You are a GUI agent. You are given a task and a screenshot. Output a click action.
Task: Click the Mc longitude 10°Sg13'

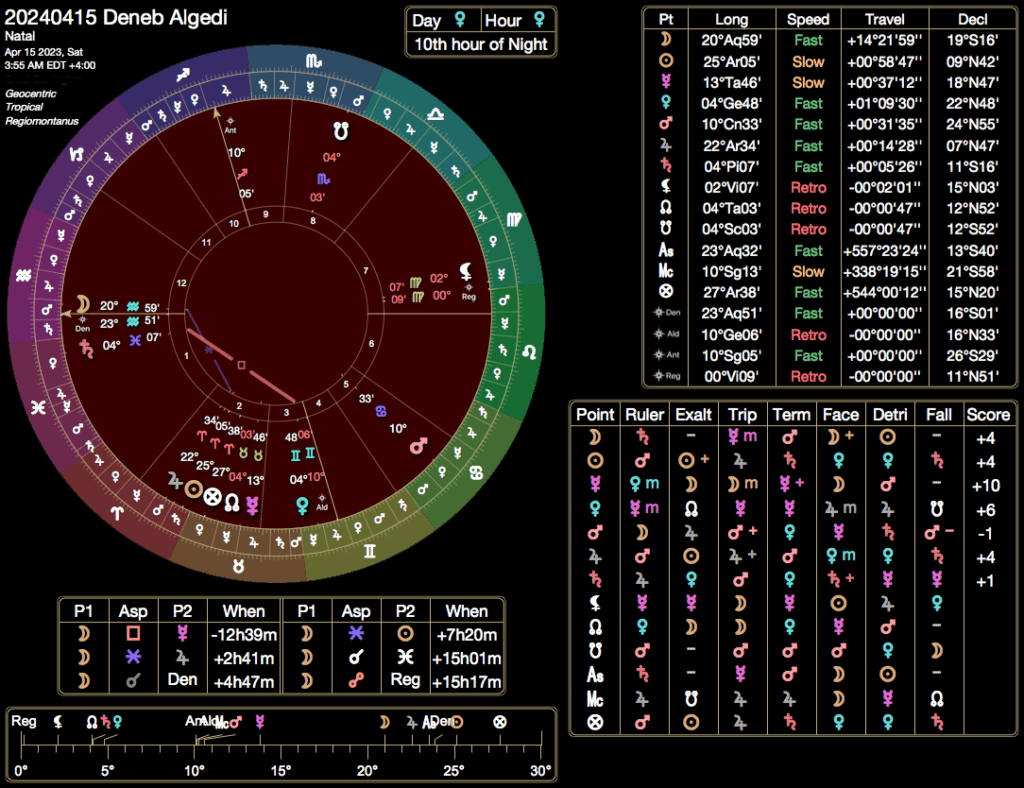731,271
